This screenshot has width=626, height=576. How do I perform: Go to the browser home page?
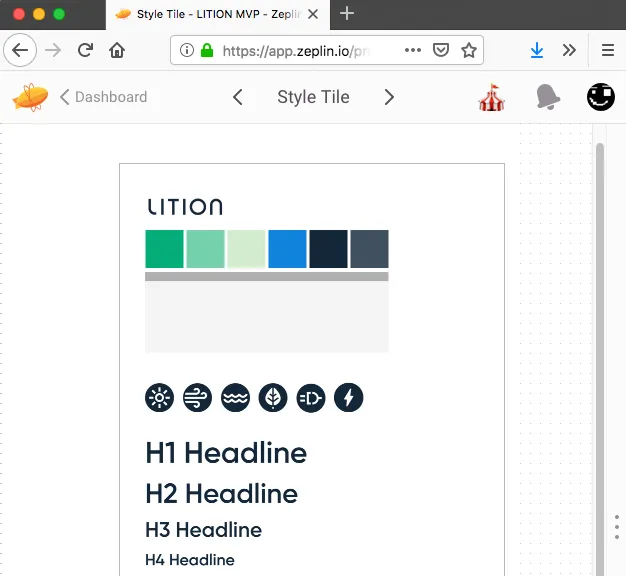coord(117,50)
